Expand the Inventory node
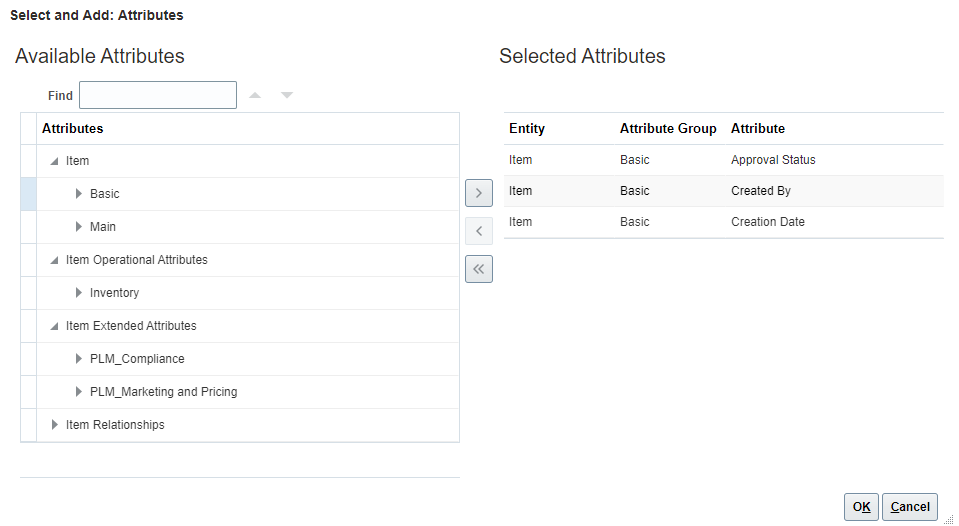This screenshot has width=959, height=526. tap(79, 293)
